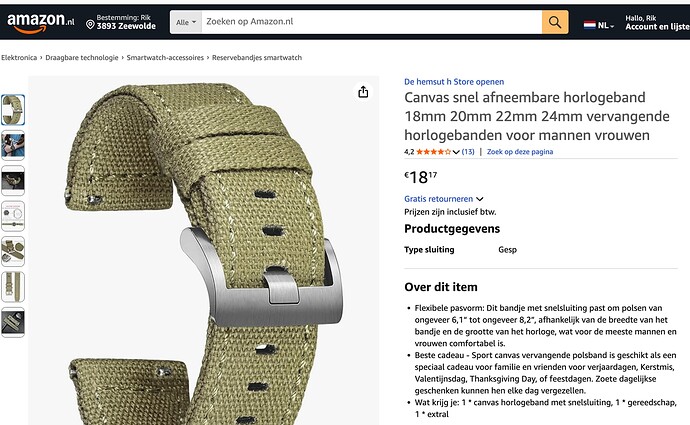
Task: Select the last thumbnail in the sidebar
Action: point(13,322)
